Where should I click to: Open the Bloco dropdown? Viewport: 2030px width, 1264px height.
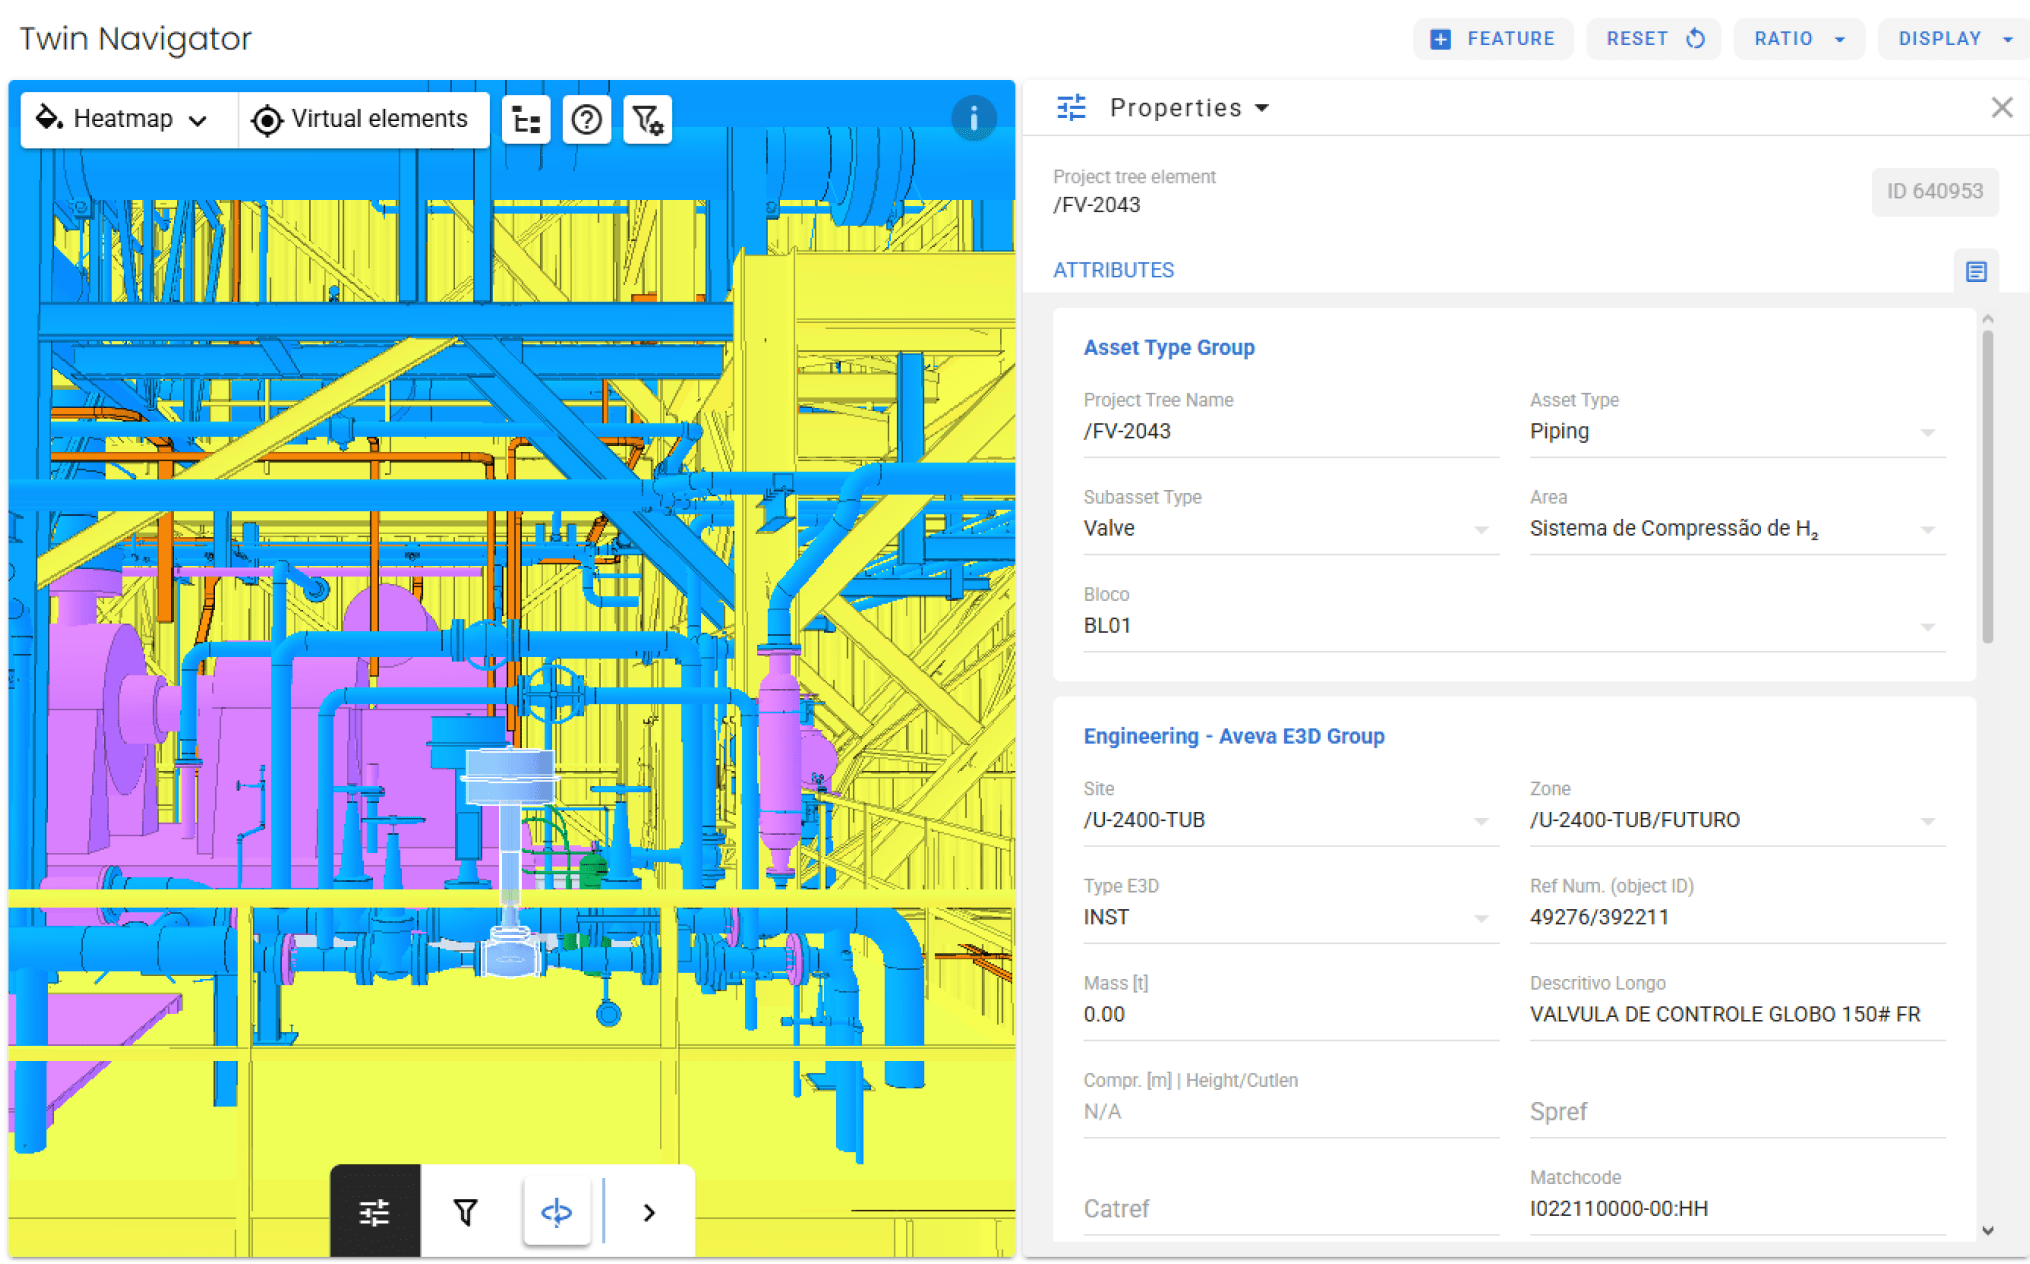tap(1514, 625)
